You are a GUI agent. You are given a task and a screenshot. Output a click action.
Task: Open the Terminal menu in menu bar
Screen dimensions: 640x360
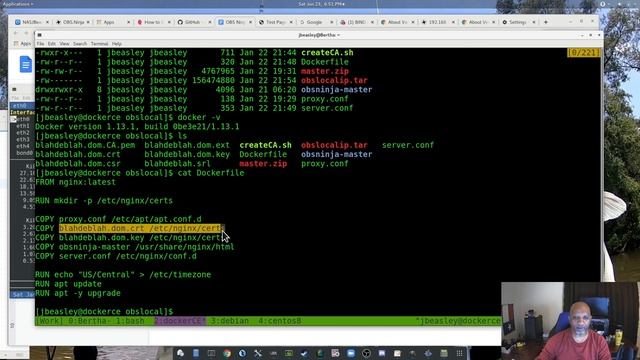tap(100, 44)
